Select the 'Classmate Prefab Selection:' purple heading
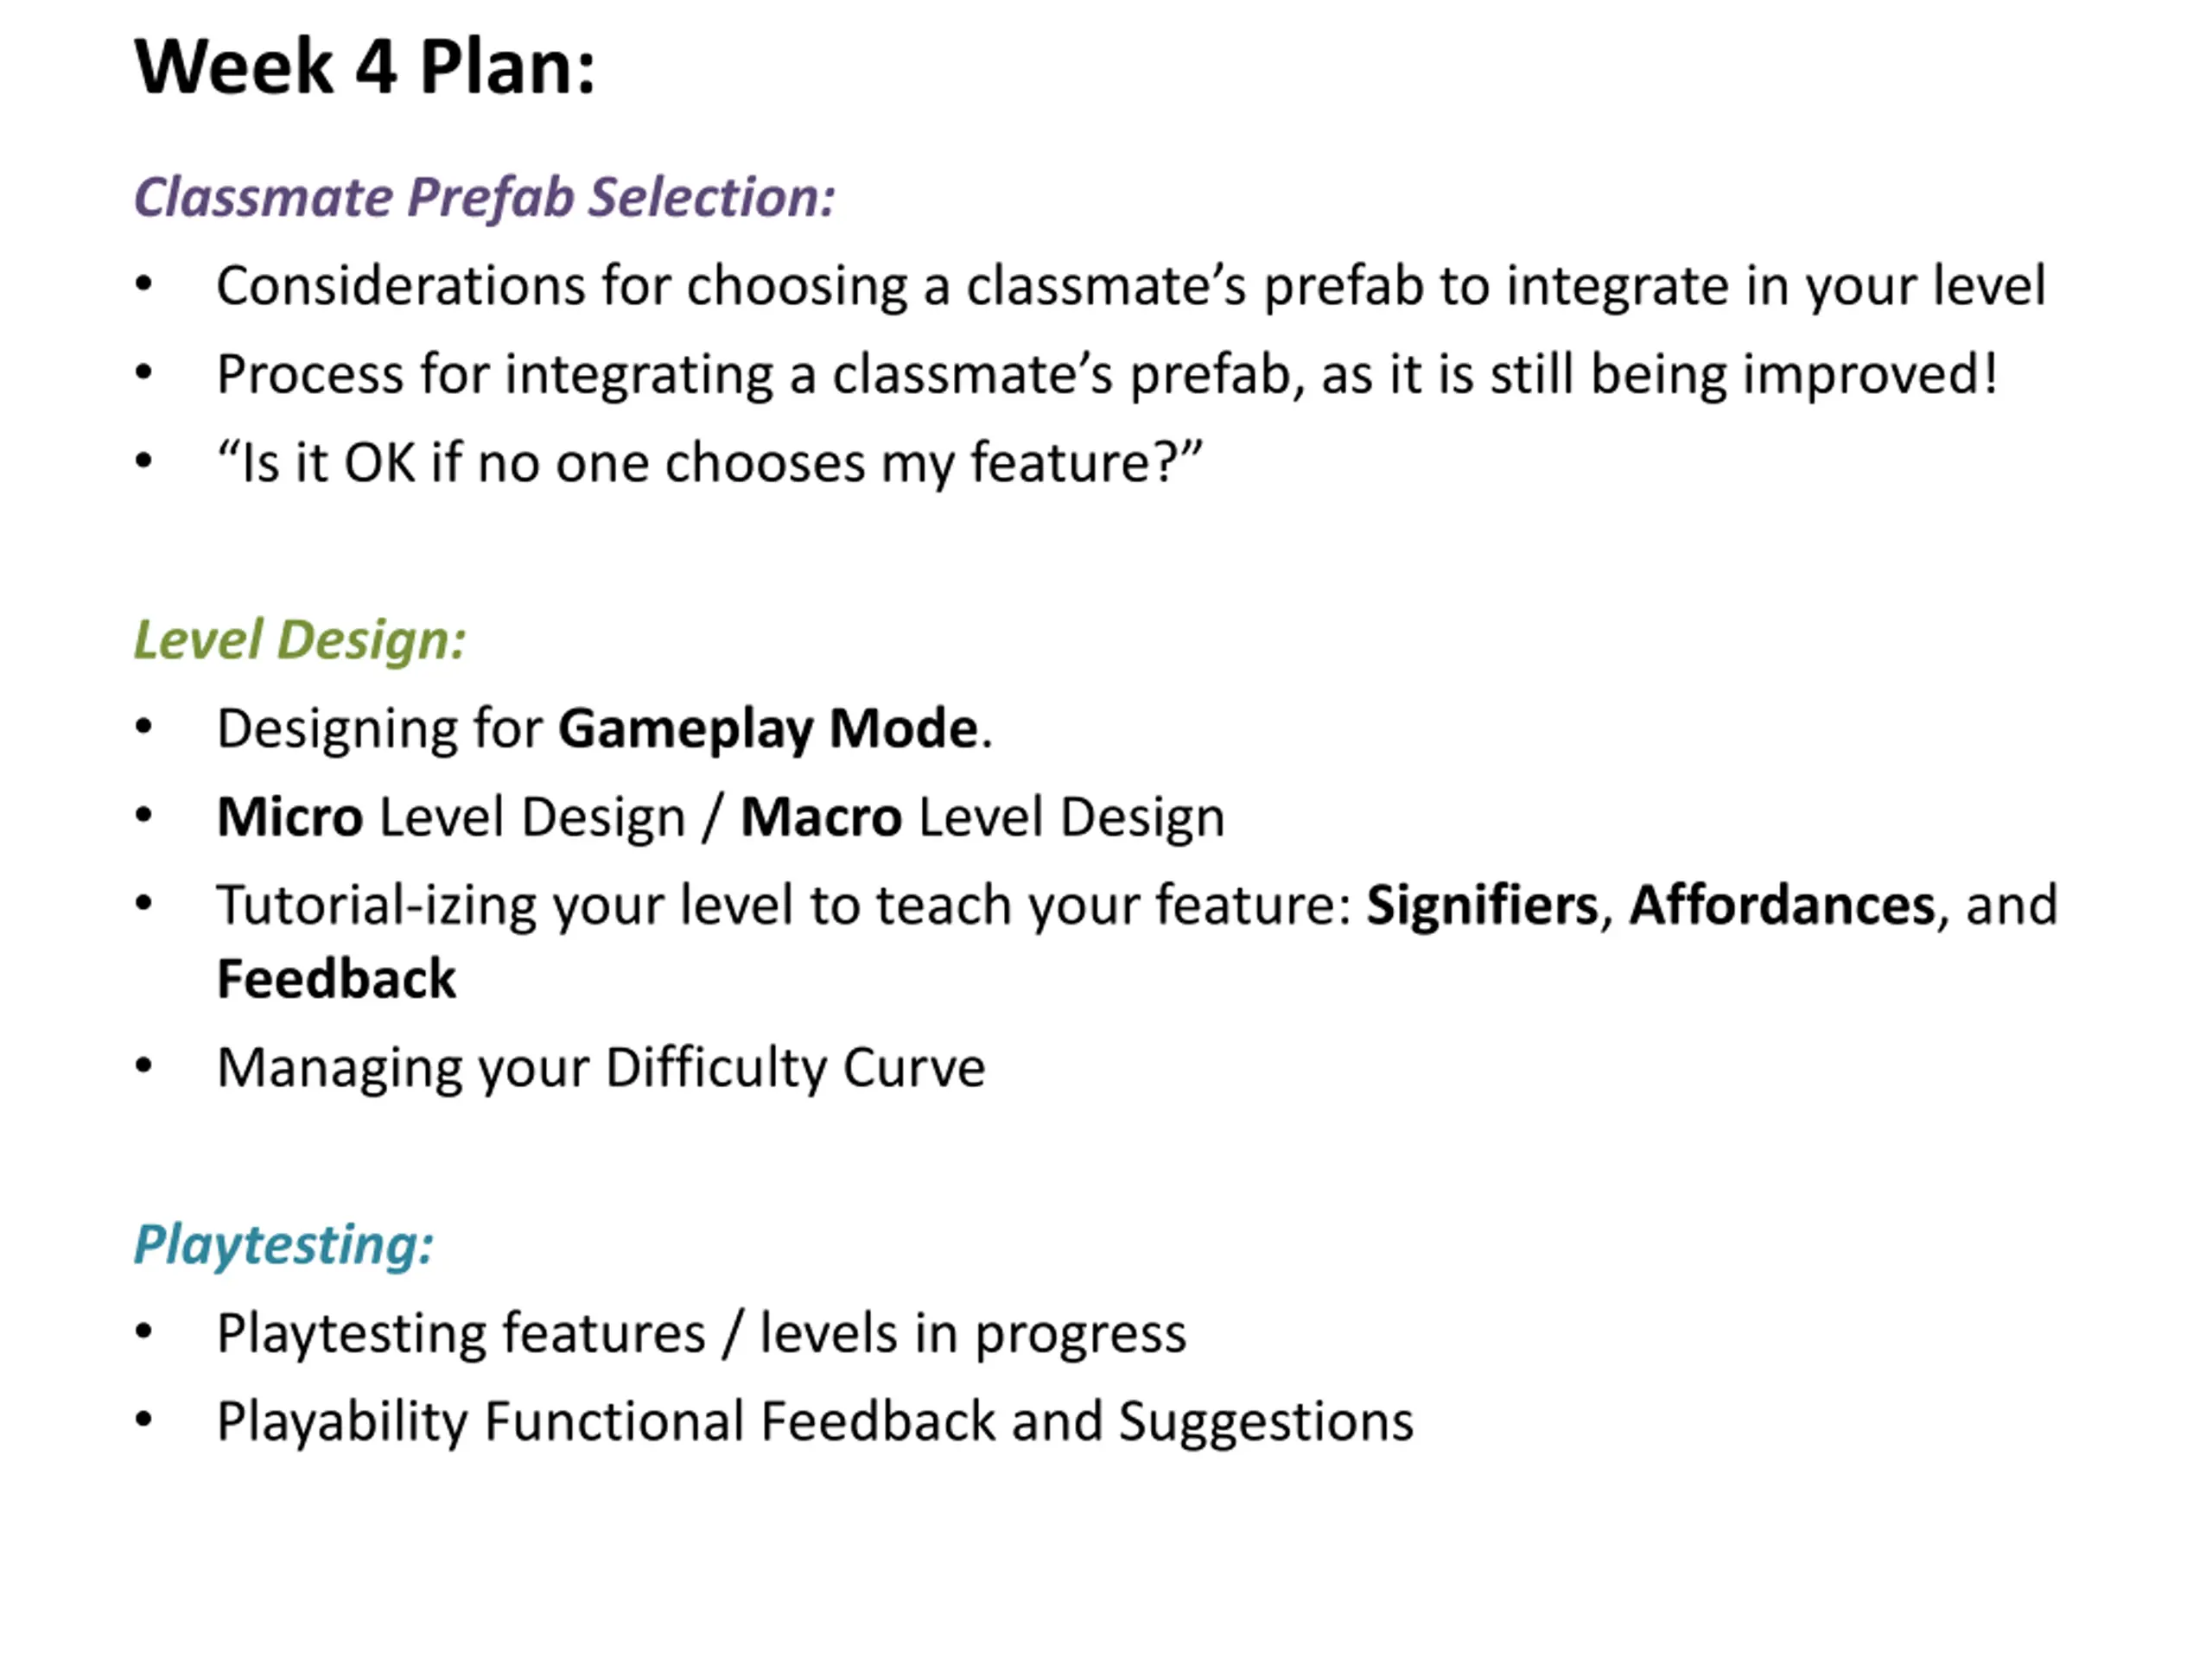Screen dimensions: 2212x1659 (x=485, y=198)
